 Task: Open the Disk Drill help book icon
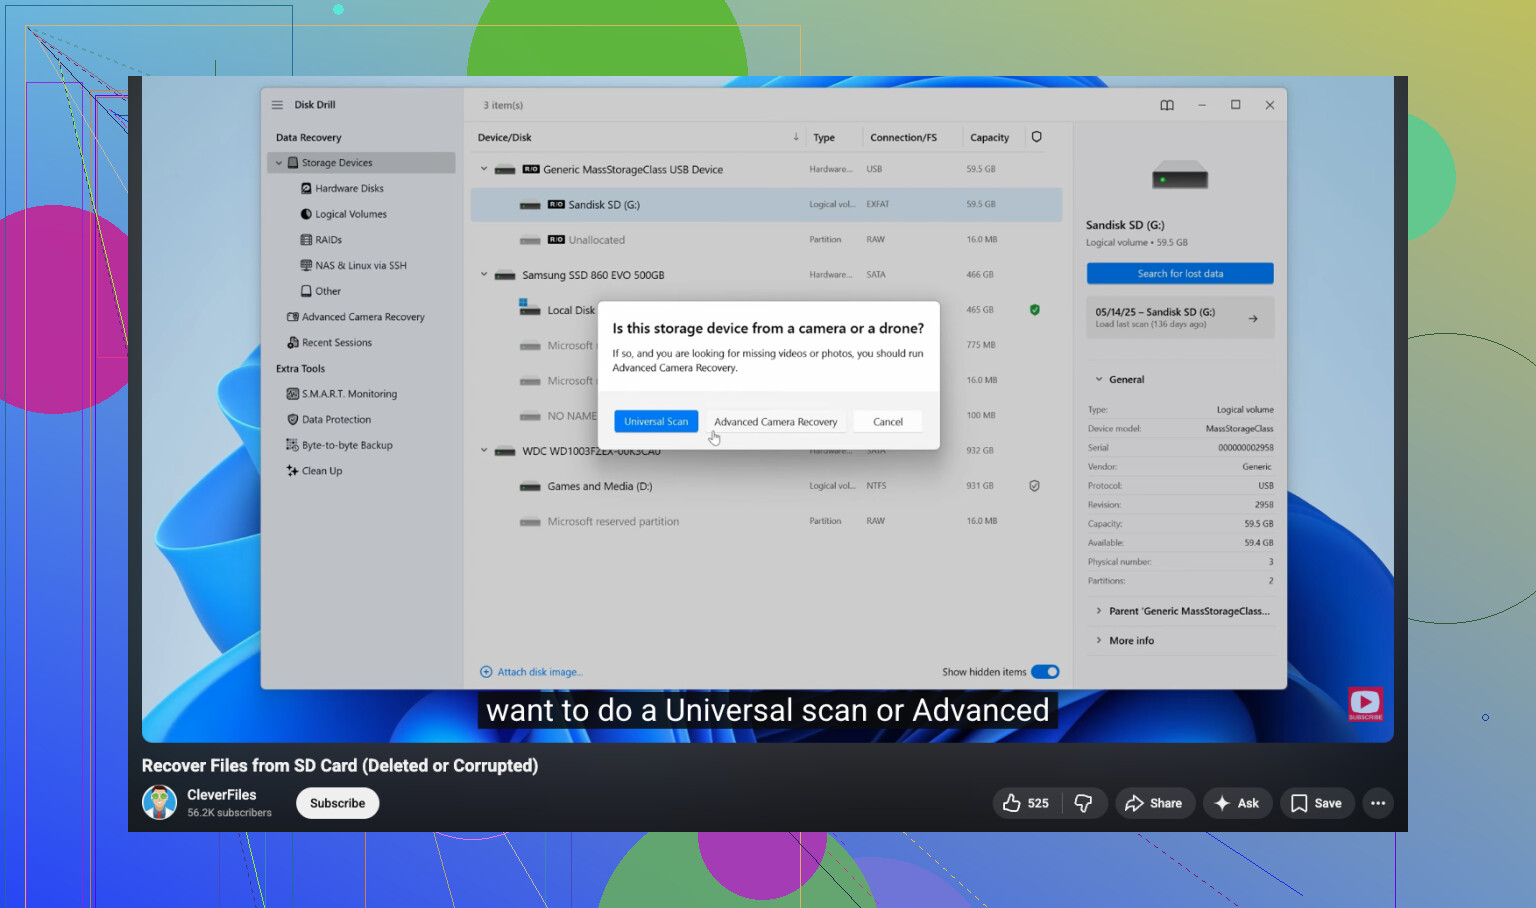1167,105
